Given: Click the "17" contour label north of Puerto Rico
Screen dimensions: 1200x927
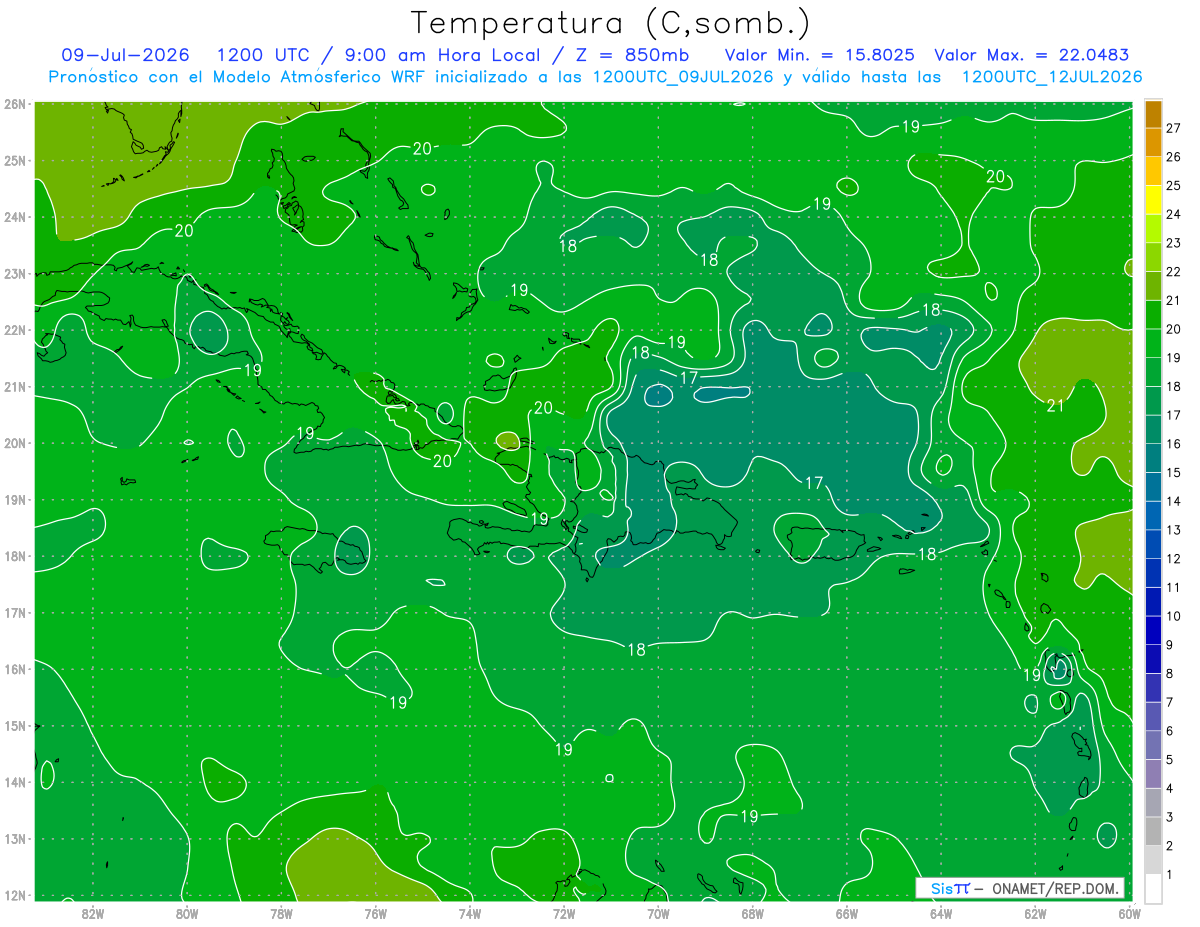Looking at the screenshot, I should [x=814, y=483].
